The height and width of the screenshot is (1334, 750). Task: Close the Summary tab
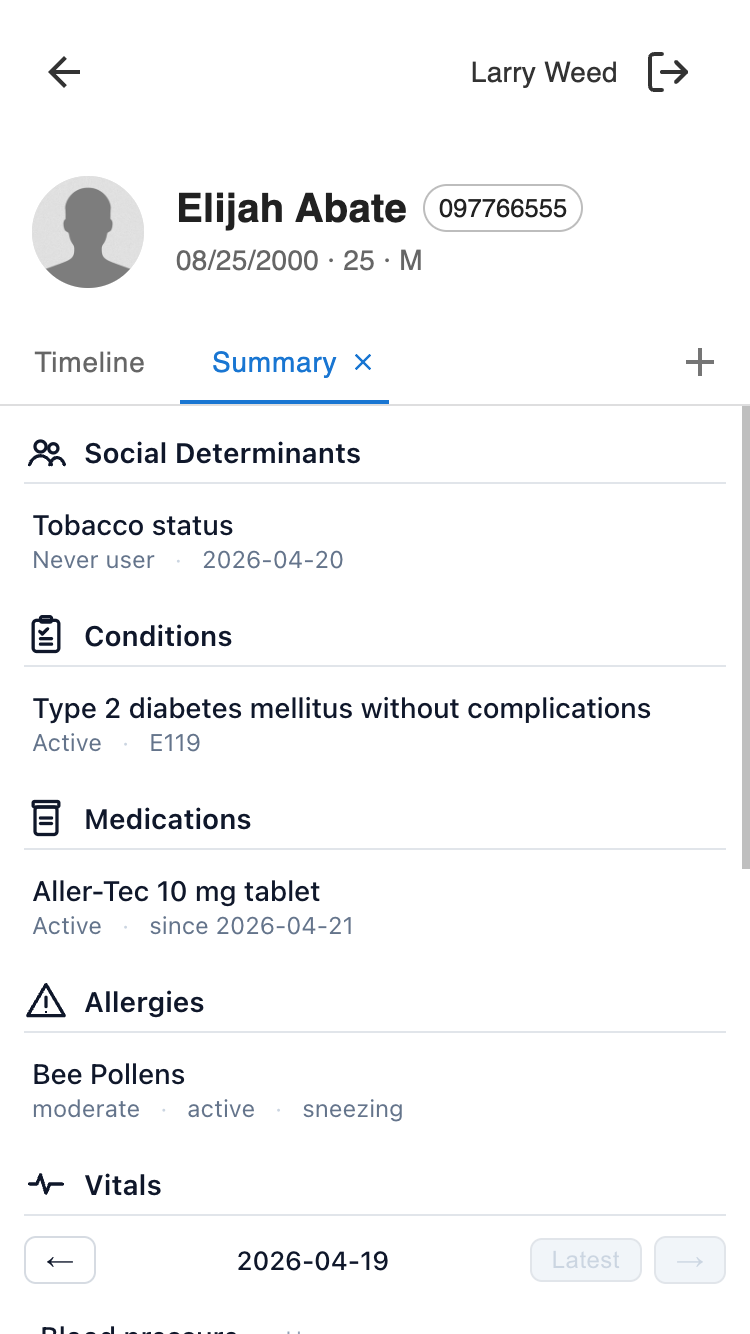click(x=363, y=362)
